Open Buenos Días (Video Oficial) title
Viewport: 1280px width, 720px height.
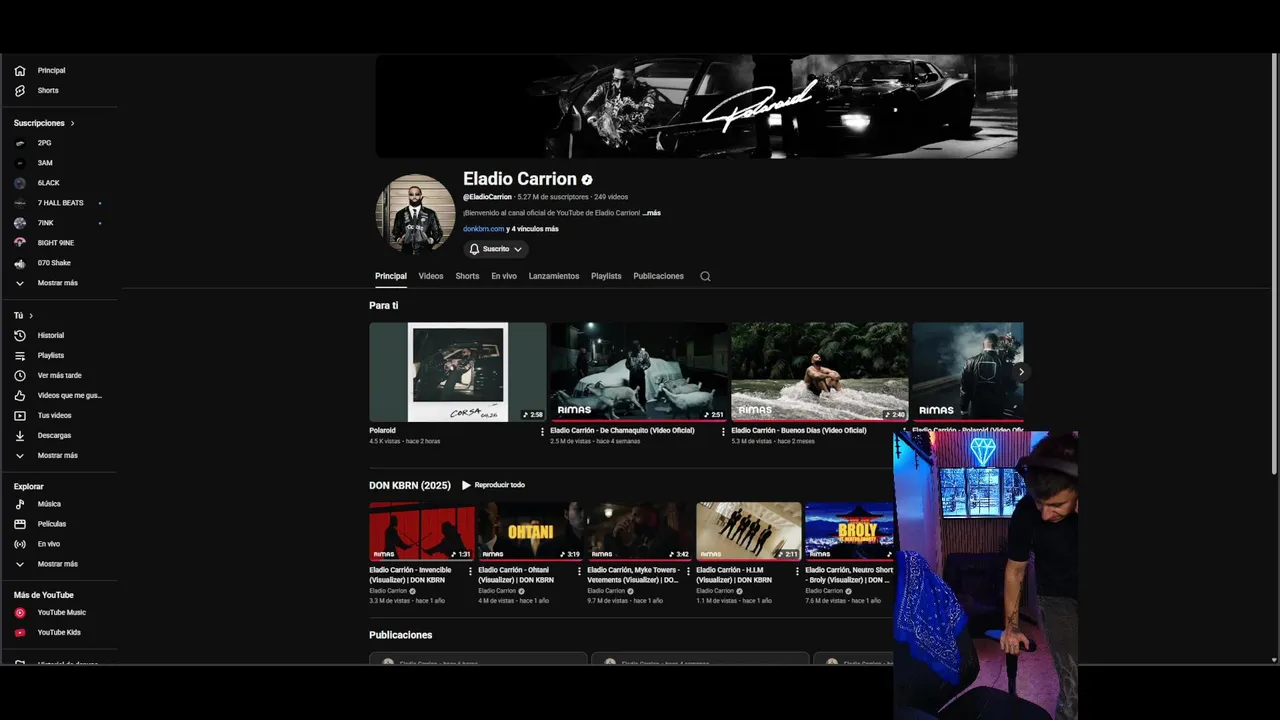[x=799, y=431]
